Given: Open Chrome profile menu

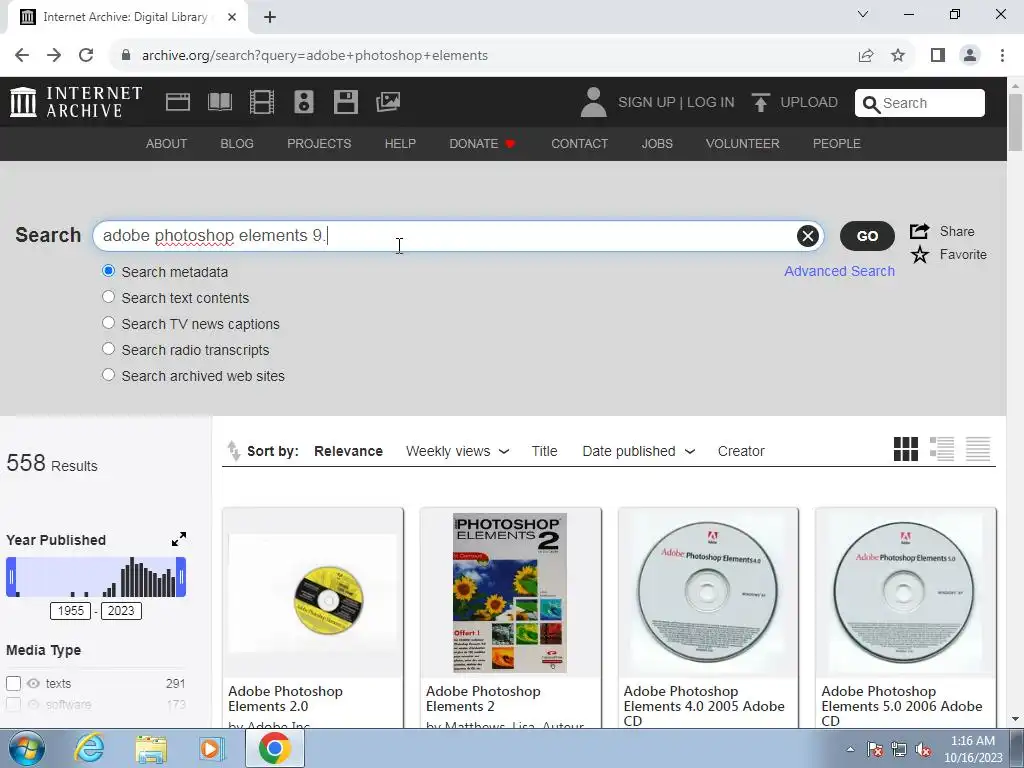Looking at the screenshot, I should coord(970,56).
